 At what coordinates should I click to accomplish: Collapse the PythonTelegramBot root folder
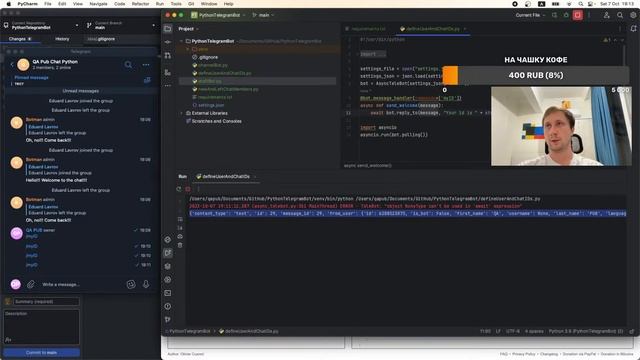click(182, 41)
